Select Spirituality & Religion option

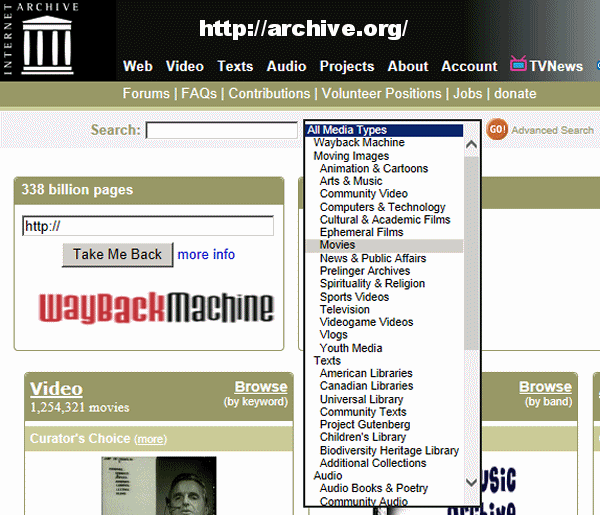click(x=385, y=284)
